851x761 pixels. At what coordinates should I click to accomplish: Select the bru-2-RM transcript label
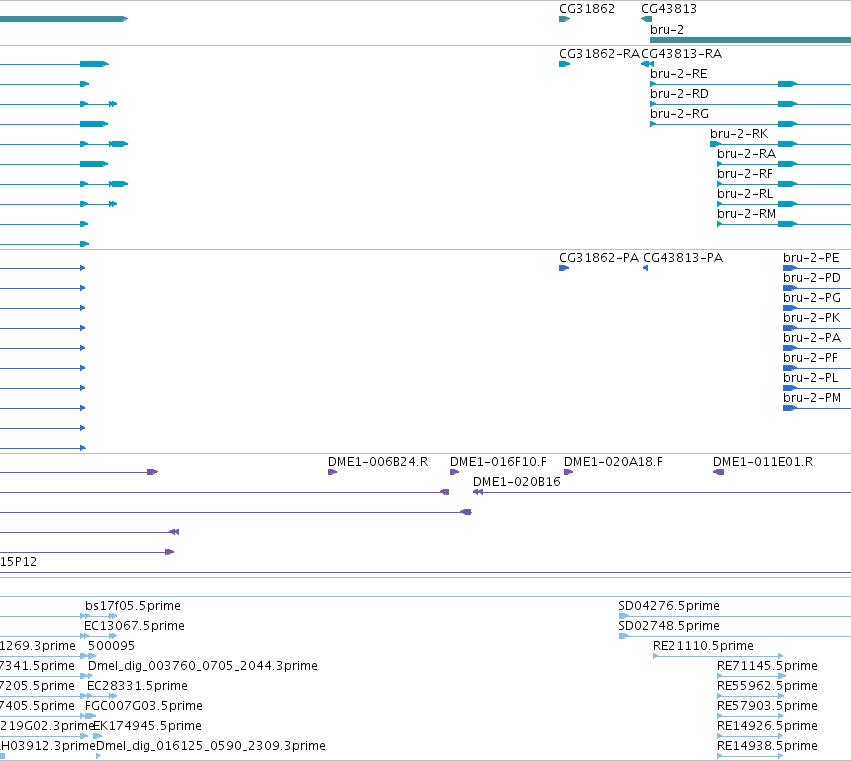746,214
